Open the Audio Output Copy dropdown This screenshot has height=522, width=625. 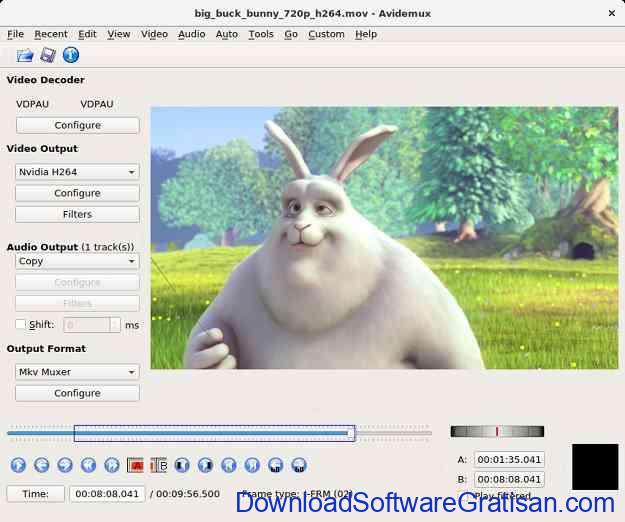click(77, 261)
